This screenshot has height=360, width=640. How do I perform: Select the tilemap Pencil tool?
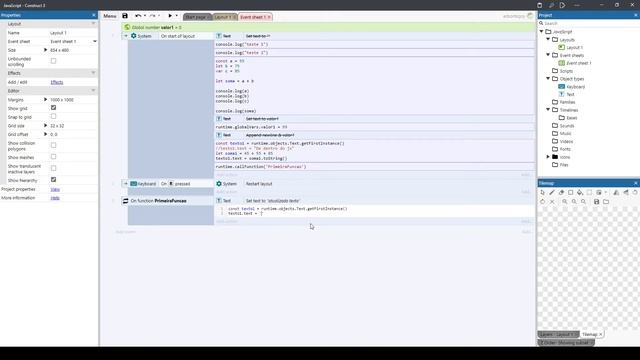[552, 192]
